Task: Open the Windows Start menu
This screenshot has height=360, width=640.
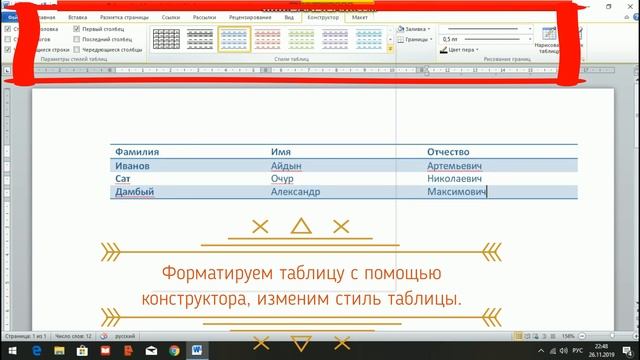Action: point(12,351)
